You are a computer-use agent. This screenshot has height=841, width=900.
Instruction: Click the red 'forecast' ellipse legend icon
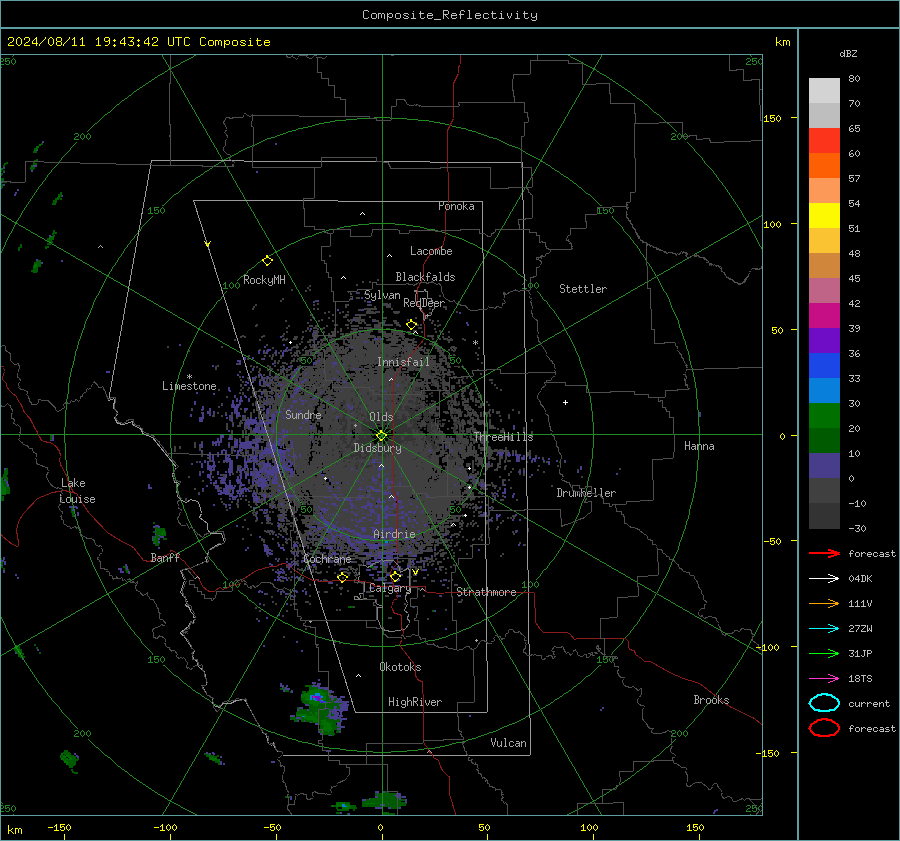tap(824, 728)
